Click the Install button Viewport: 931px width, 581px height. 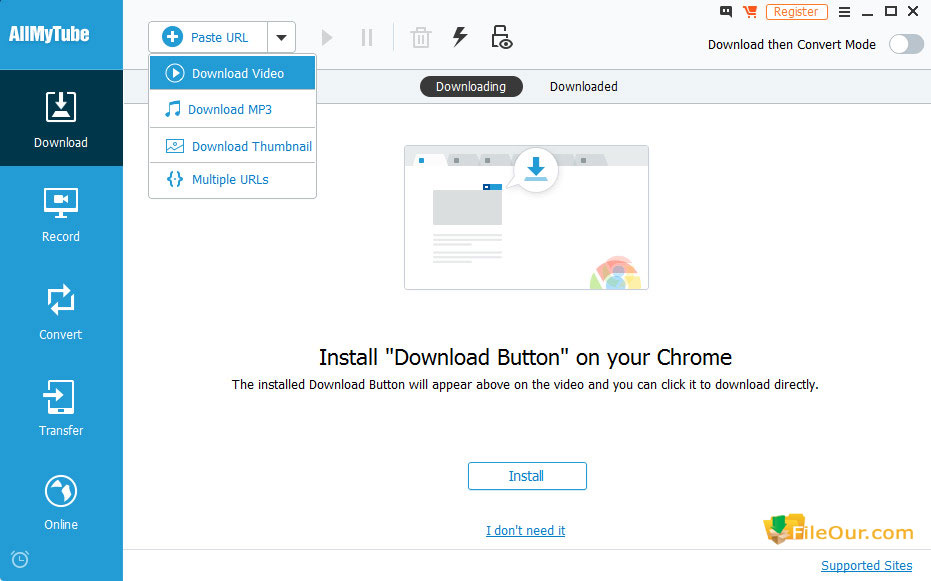point(527,476)
